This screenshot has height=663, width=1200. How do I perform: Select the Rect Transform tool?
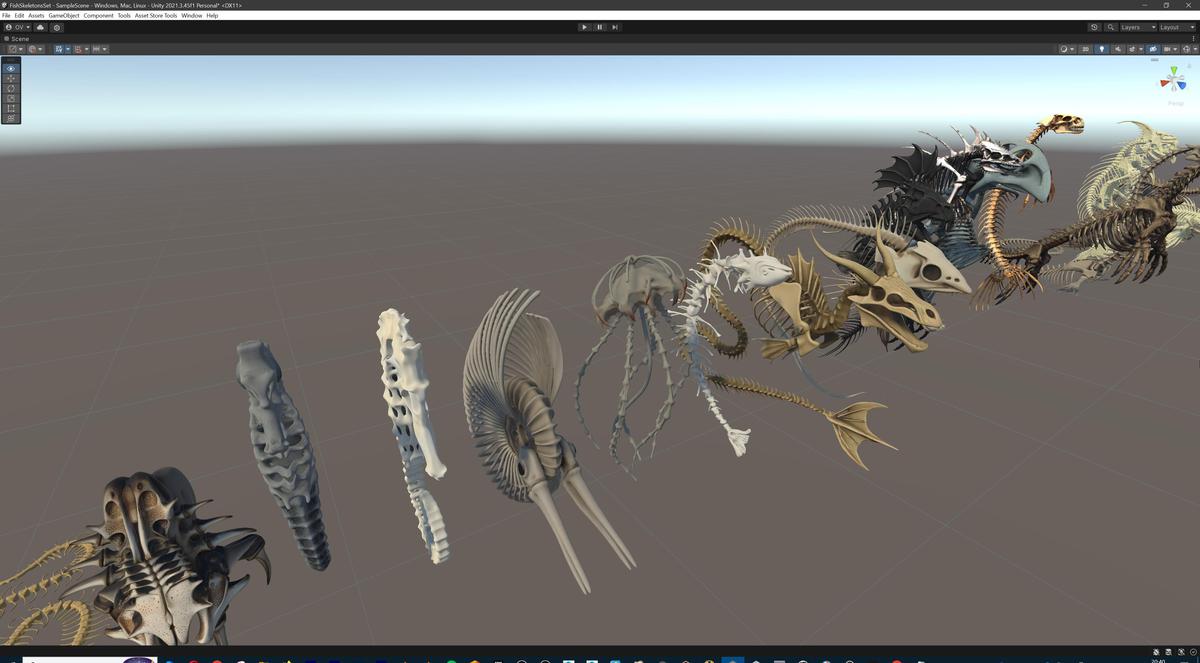[10, 108]
